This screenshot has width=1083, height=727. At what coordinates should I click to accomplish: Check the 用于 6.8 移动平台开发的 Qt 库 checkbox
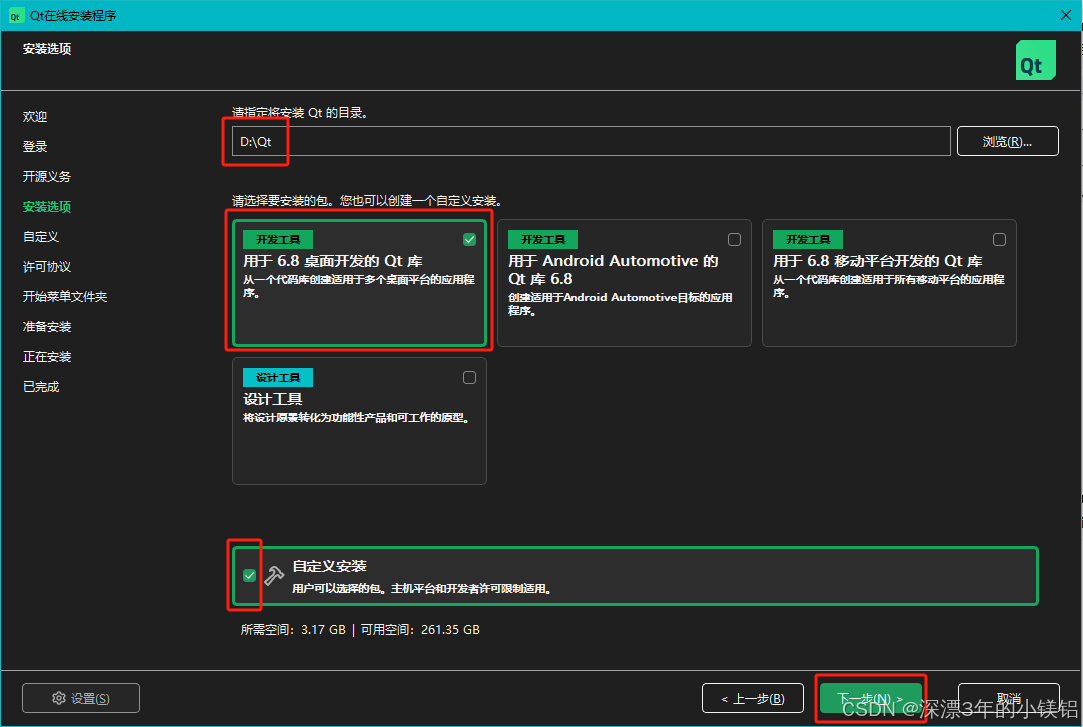[999, 240]
